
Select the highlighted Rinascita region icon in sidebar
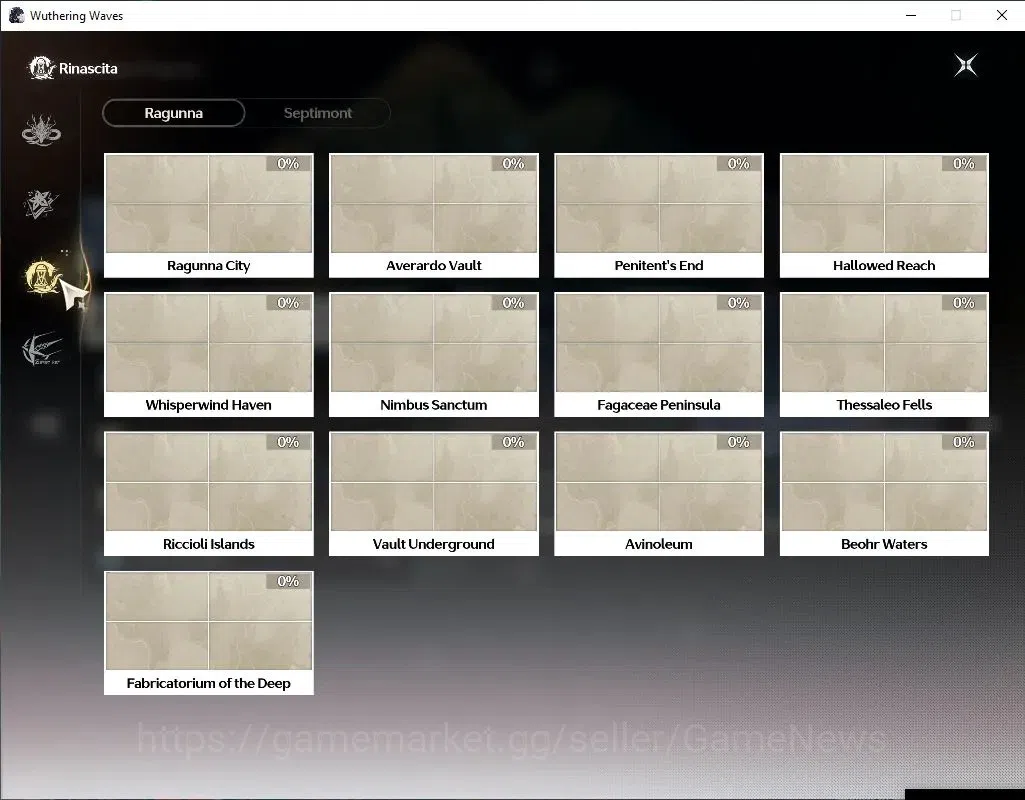point(42,277)
